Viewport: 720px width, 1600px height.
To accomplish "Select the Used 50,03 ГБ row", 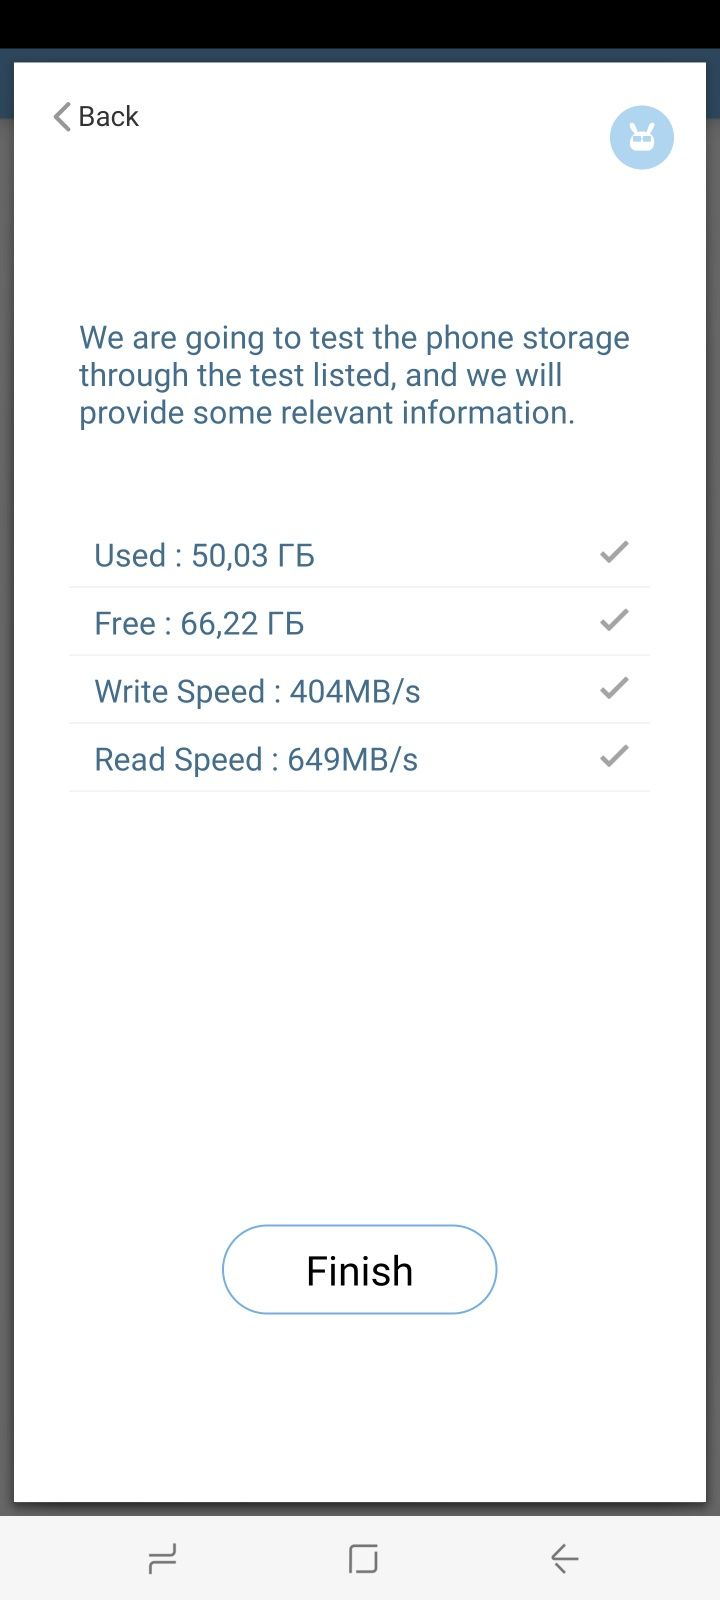I will pos(359,554).
